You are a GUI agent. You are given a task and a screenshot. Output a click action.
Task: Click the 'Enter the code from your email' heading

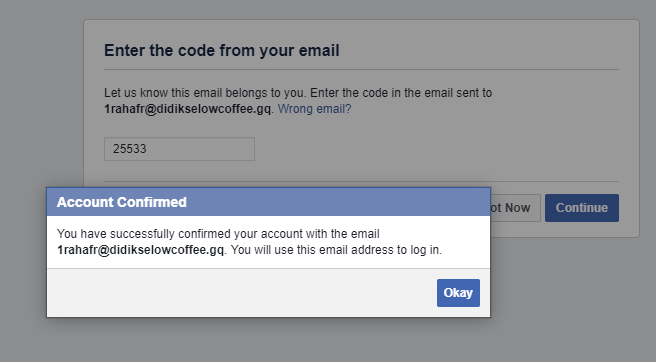point(222,50)
